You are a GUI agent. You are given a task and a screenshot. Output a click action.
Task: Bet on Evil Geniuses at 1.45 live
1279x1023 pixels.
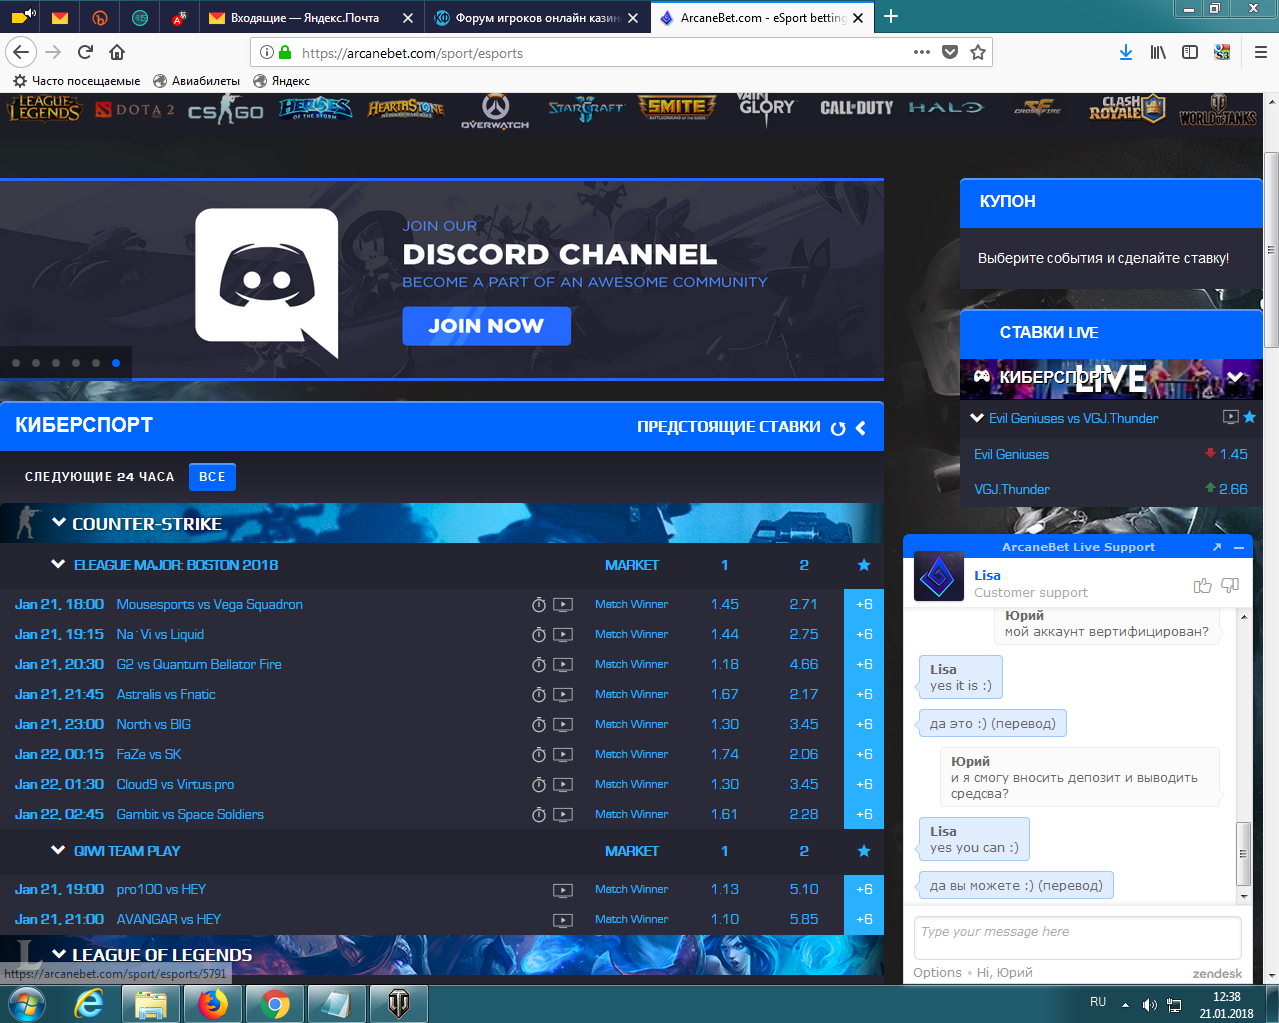(x=1111, y=454)
